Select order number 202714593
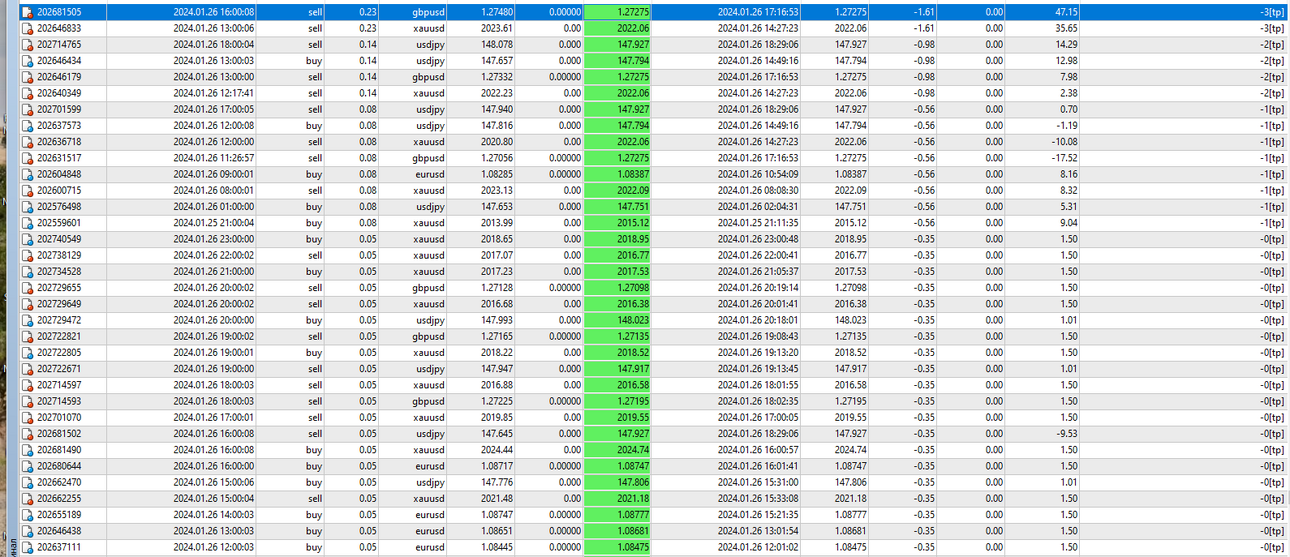The width and height of the screenshot is (1290, 557). [59, 401]
